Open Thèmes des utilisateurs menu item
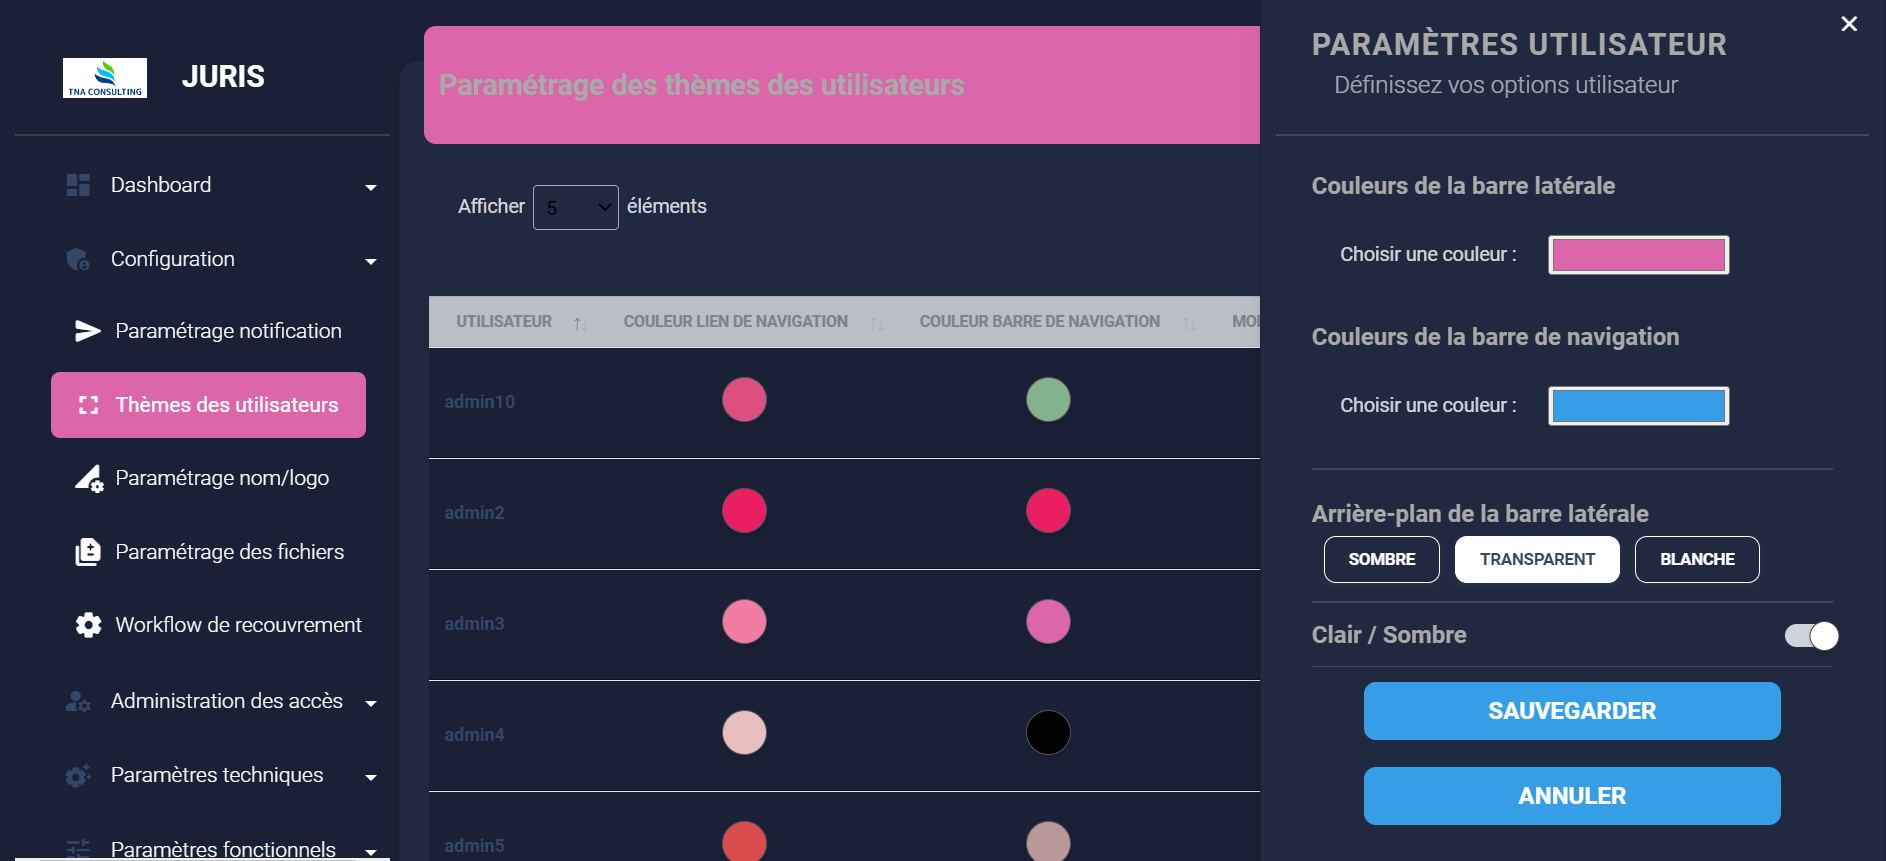The width and height of the screenshot is (1886, 861). click(208, 405)
